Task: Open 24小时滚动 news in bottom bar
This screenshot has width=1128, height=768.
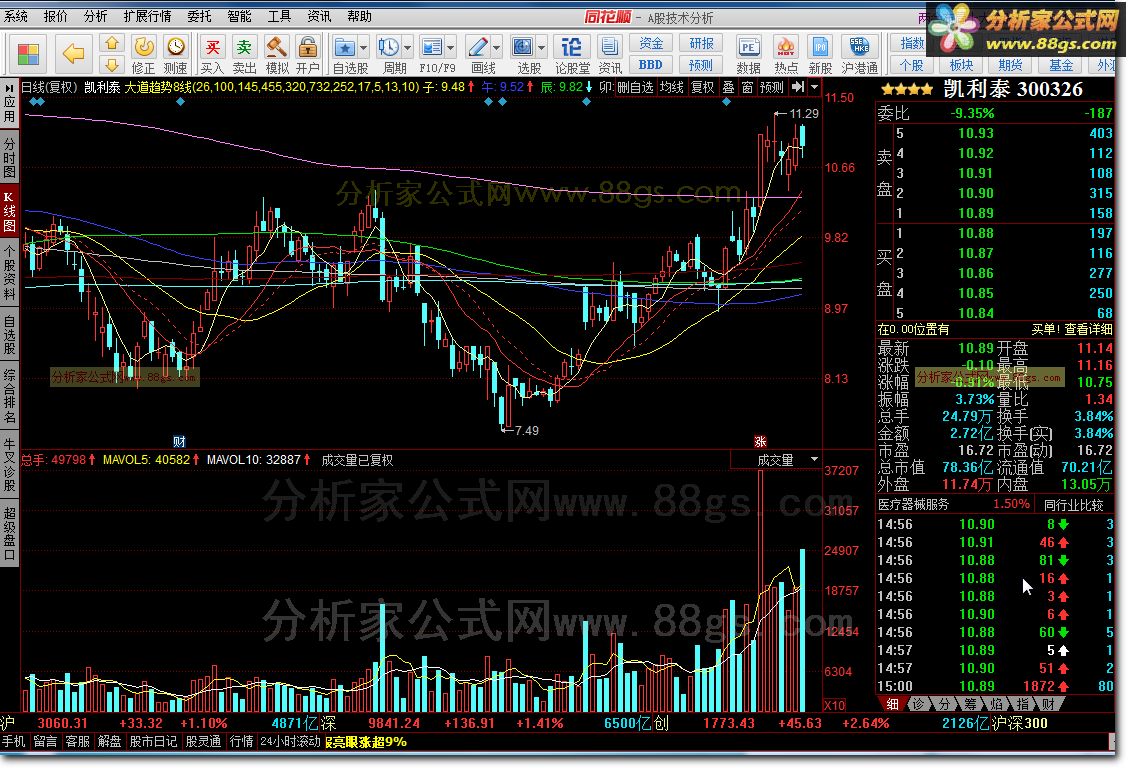Action: (290, 741)
